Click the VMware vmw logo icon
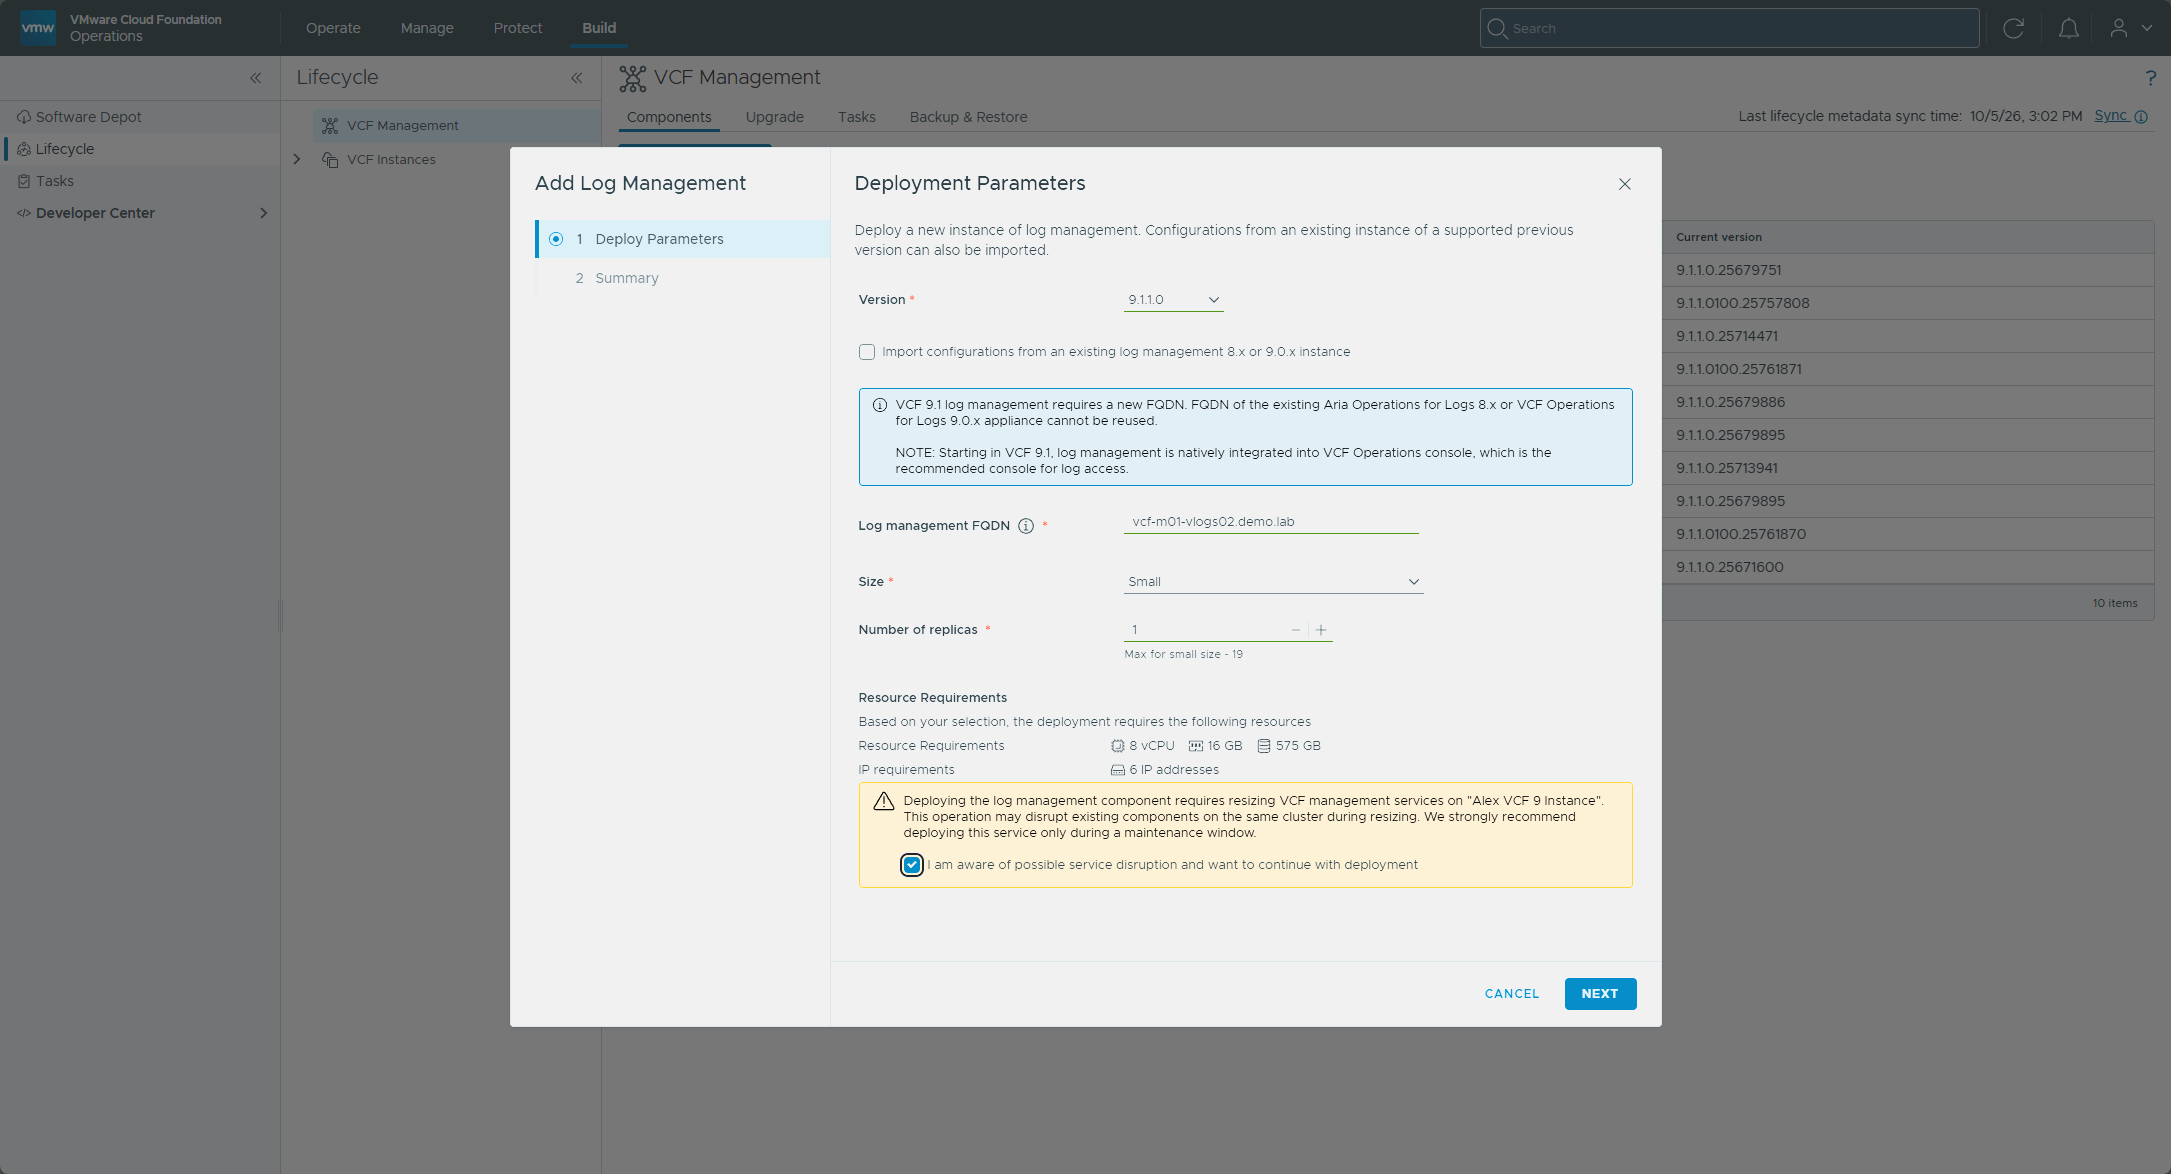2171x1174 pixels. pyautogui.click(x=38, y=28)
